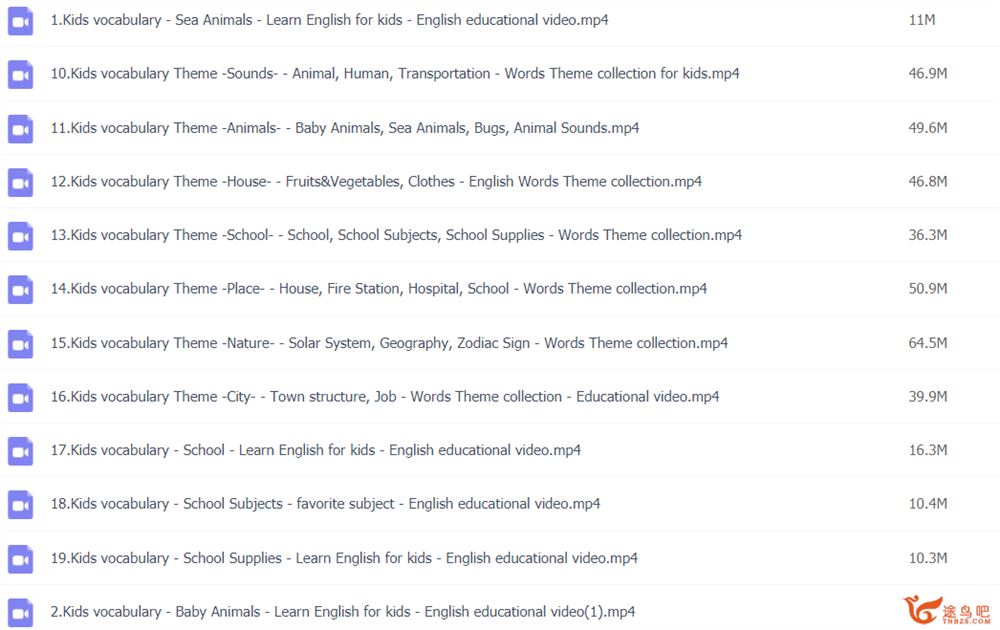The height and width of the screenshot is (630, 1000).
Task: Click video icon for 16.City theme file
Action: pos(20,397)
